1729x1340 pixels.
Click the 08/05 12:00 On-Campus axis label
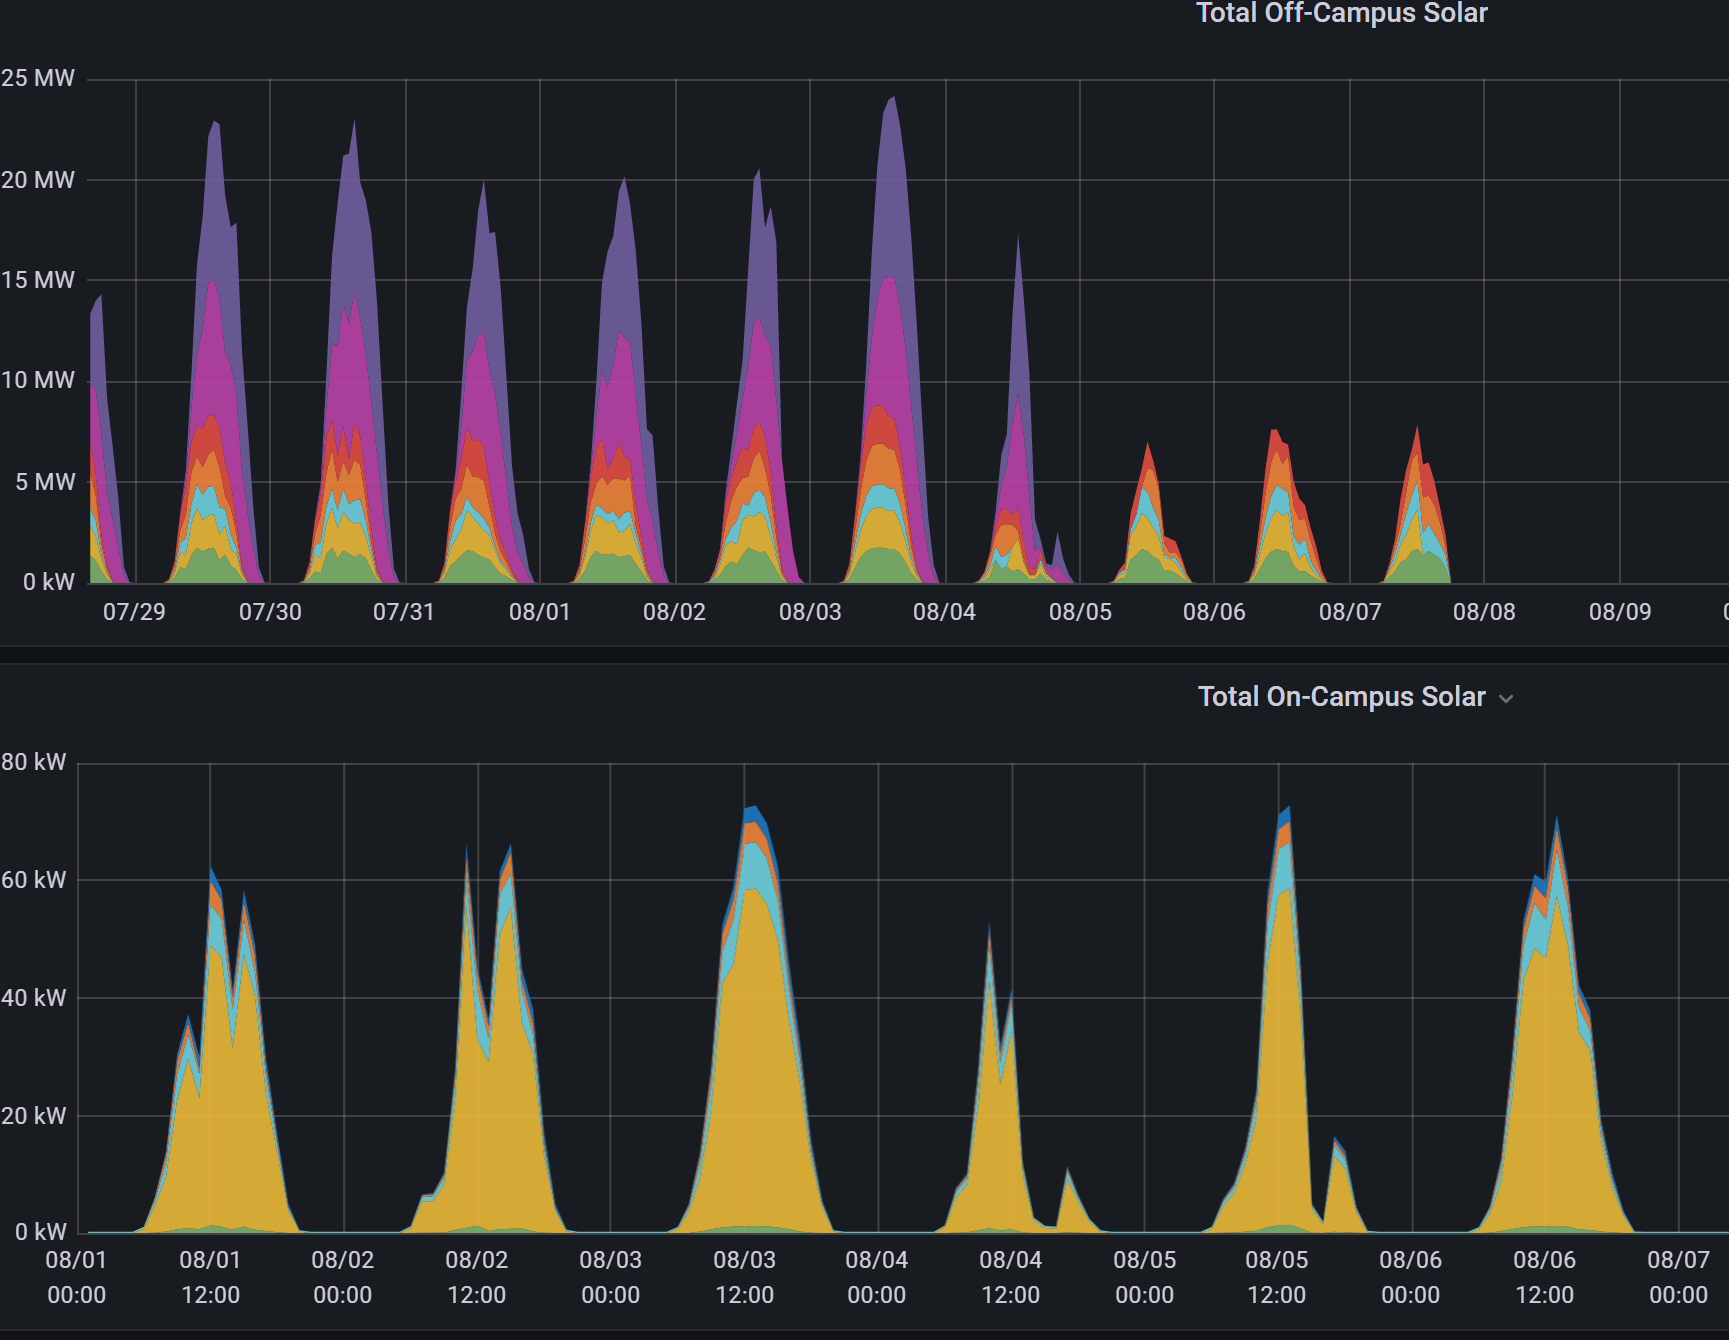coord(1277,1277)
